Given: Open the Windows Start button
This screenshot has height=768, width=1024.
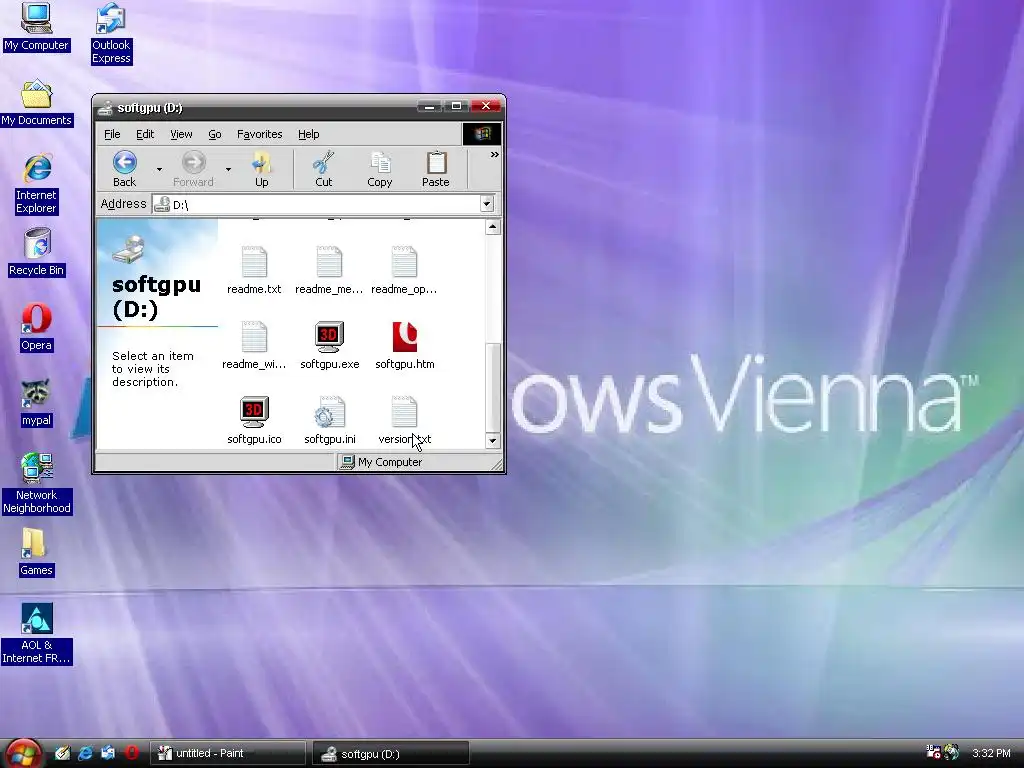Looking at the screenshot, I should click(23, 754).
